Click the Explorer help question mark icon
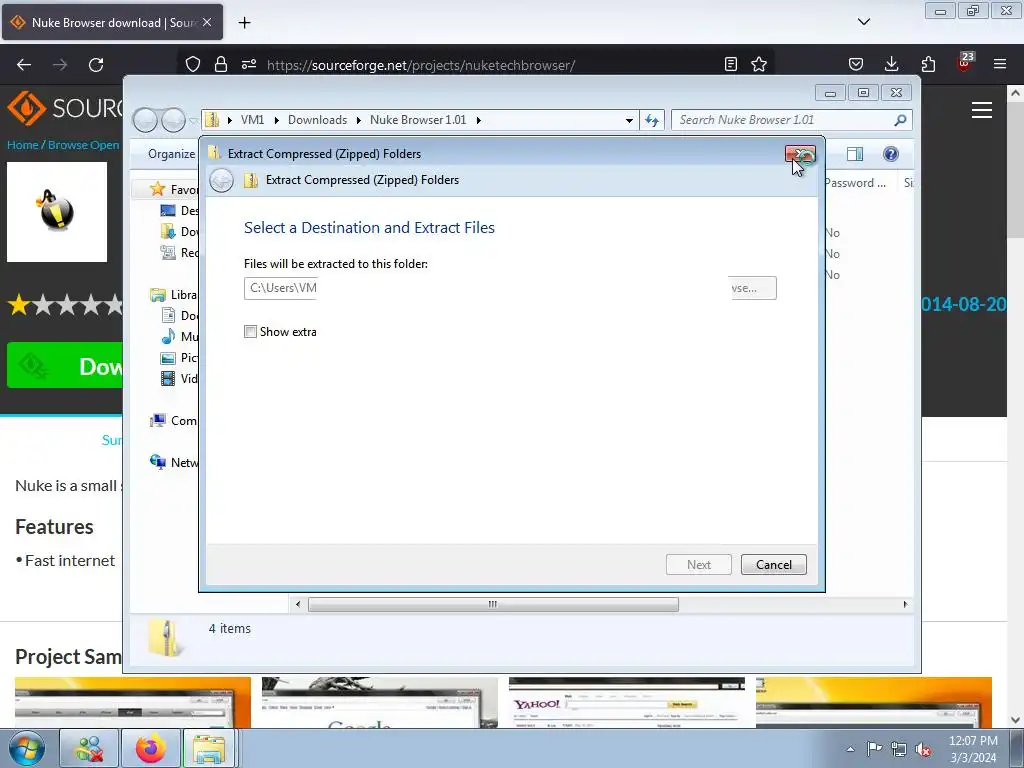This screenshot has width=1024, height=768. pyautogui.click(x=890, y=154)
